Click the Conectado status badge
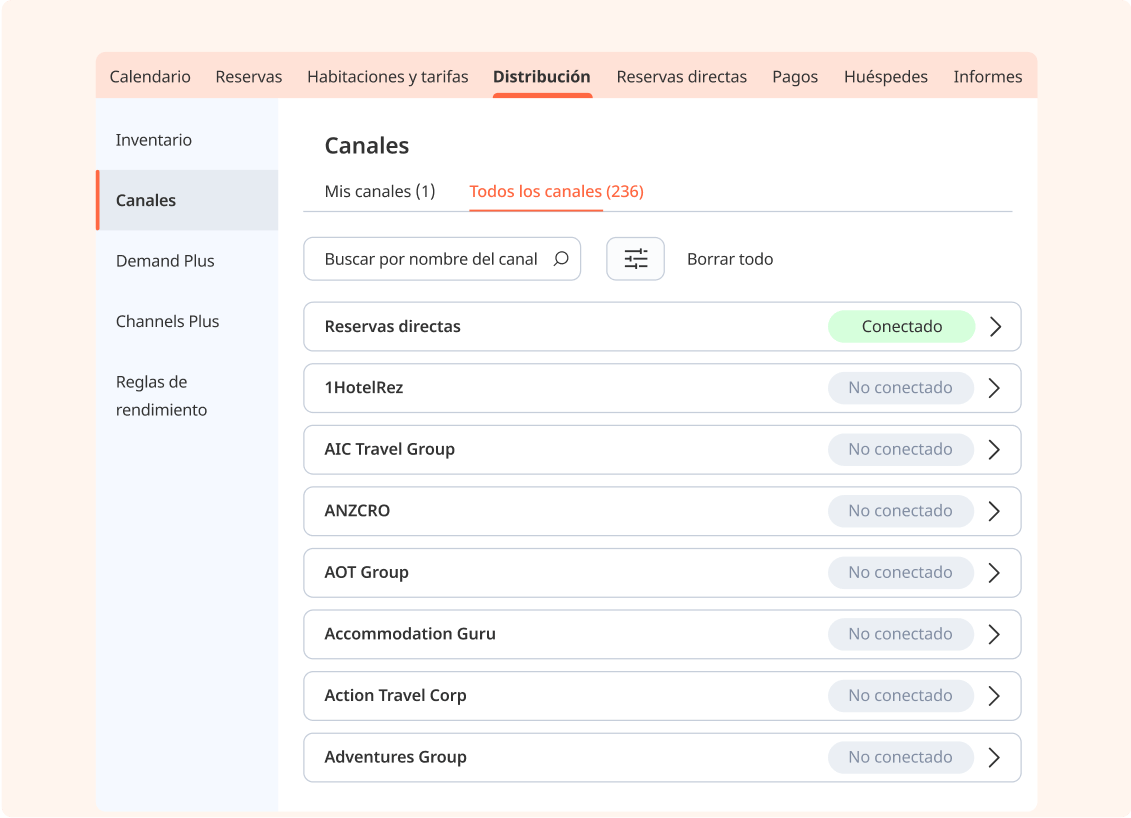The height and width of the screenshot is (818, 1131). (901, 327)
